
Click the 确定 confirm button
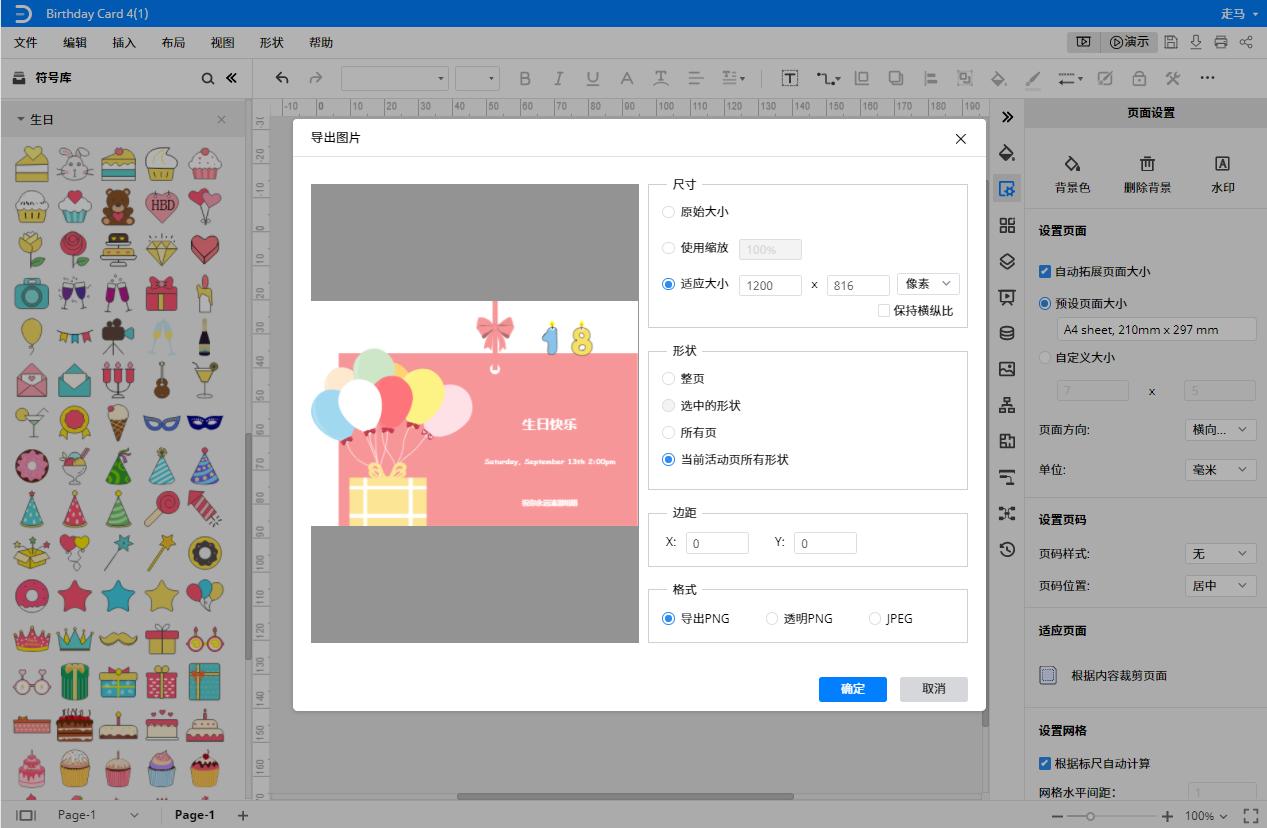pyautogui.click(x=852, y=689)
